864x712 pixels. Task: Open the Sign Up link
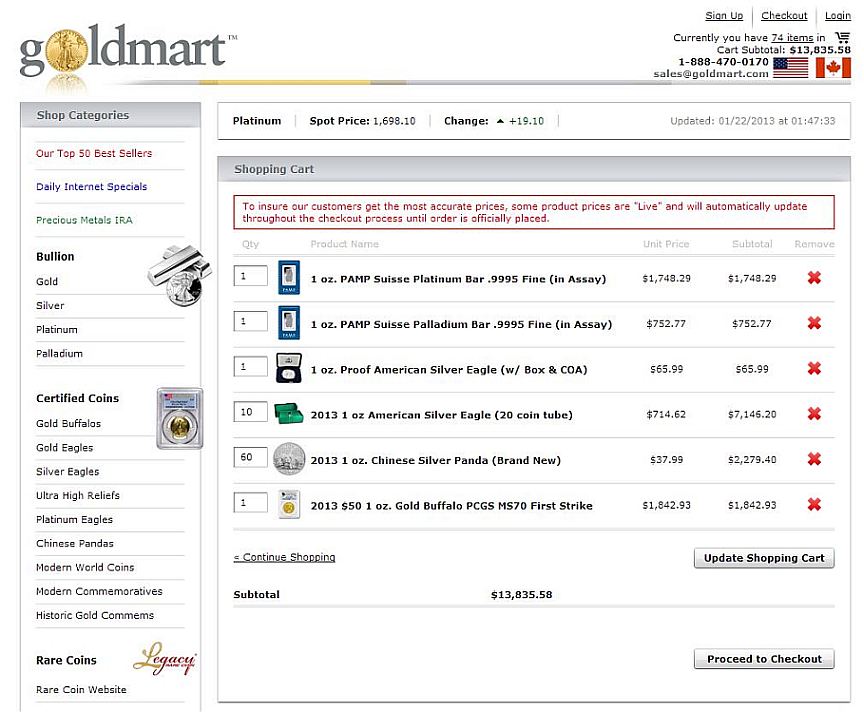(x=724, y=15)
